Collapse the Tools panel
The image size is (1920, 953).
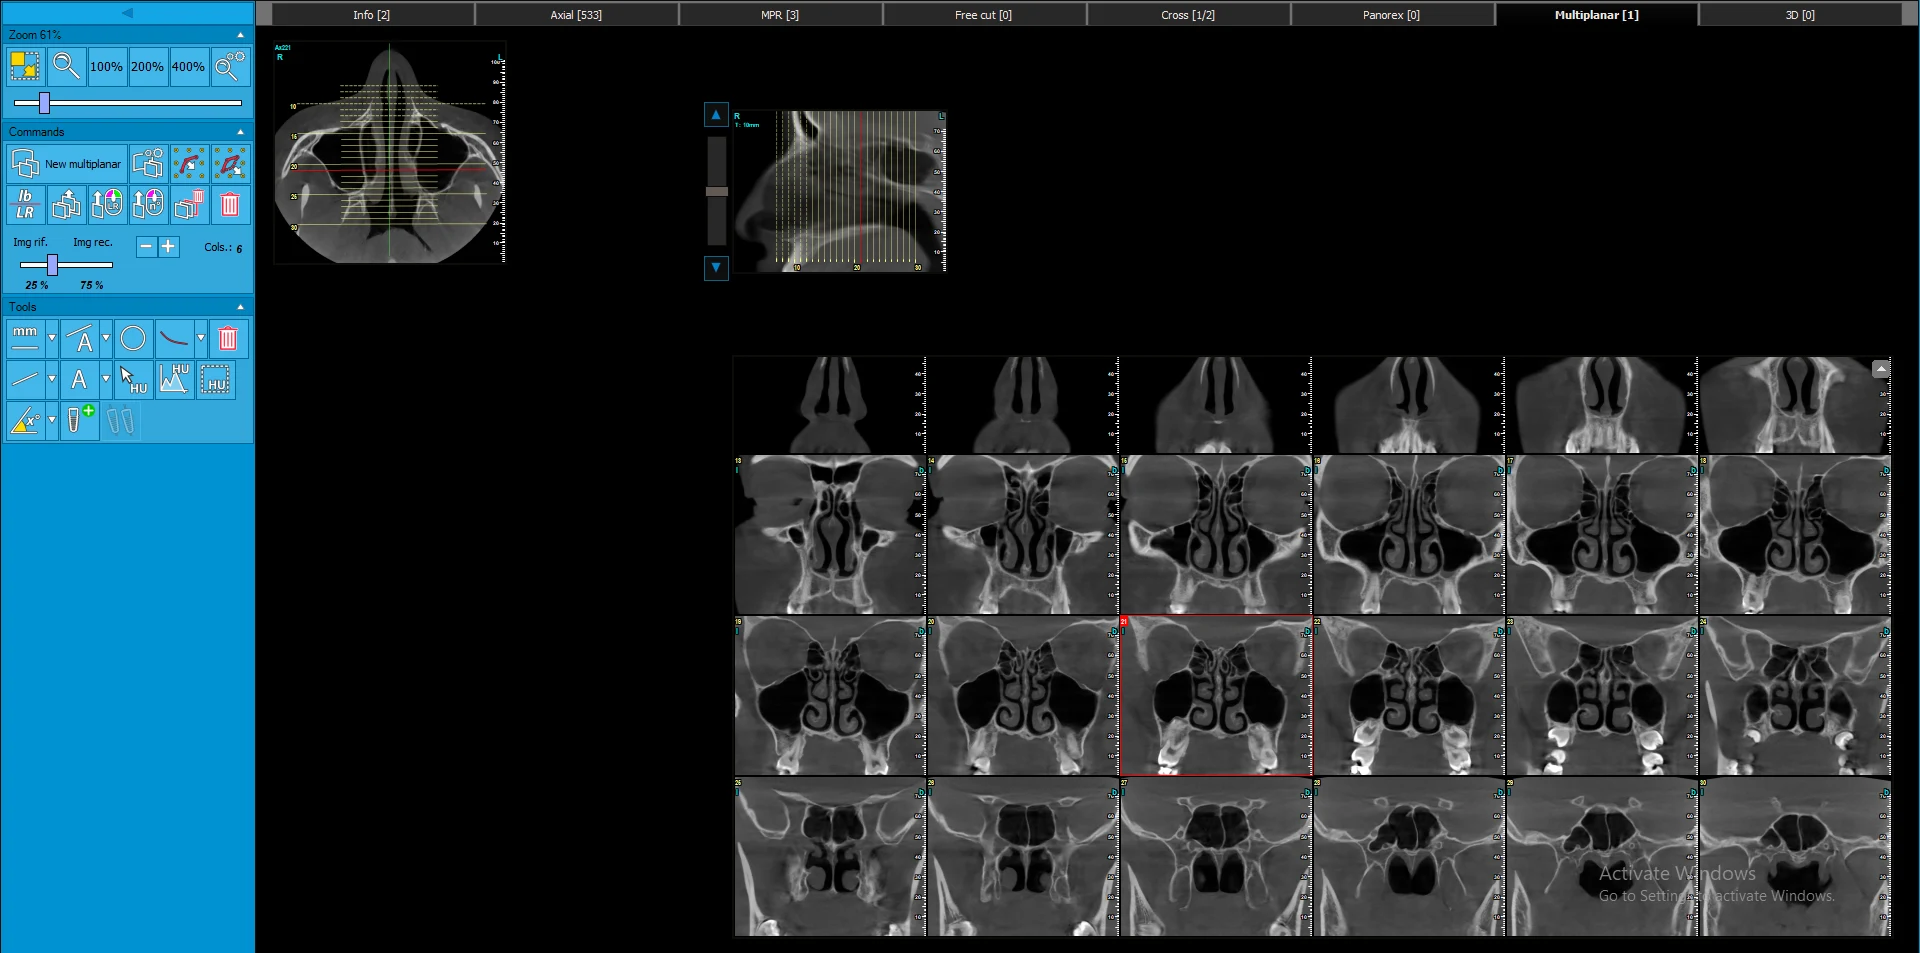coord(240,307)
